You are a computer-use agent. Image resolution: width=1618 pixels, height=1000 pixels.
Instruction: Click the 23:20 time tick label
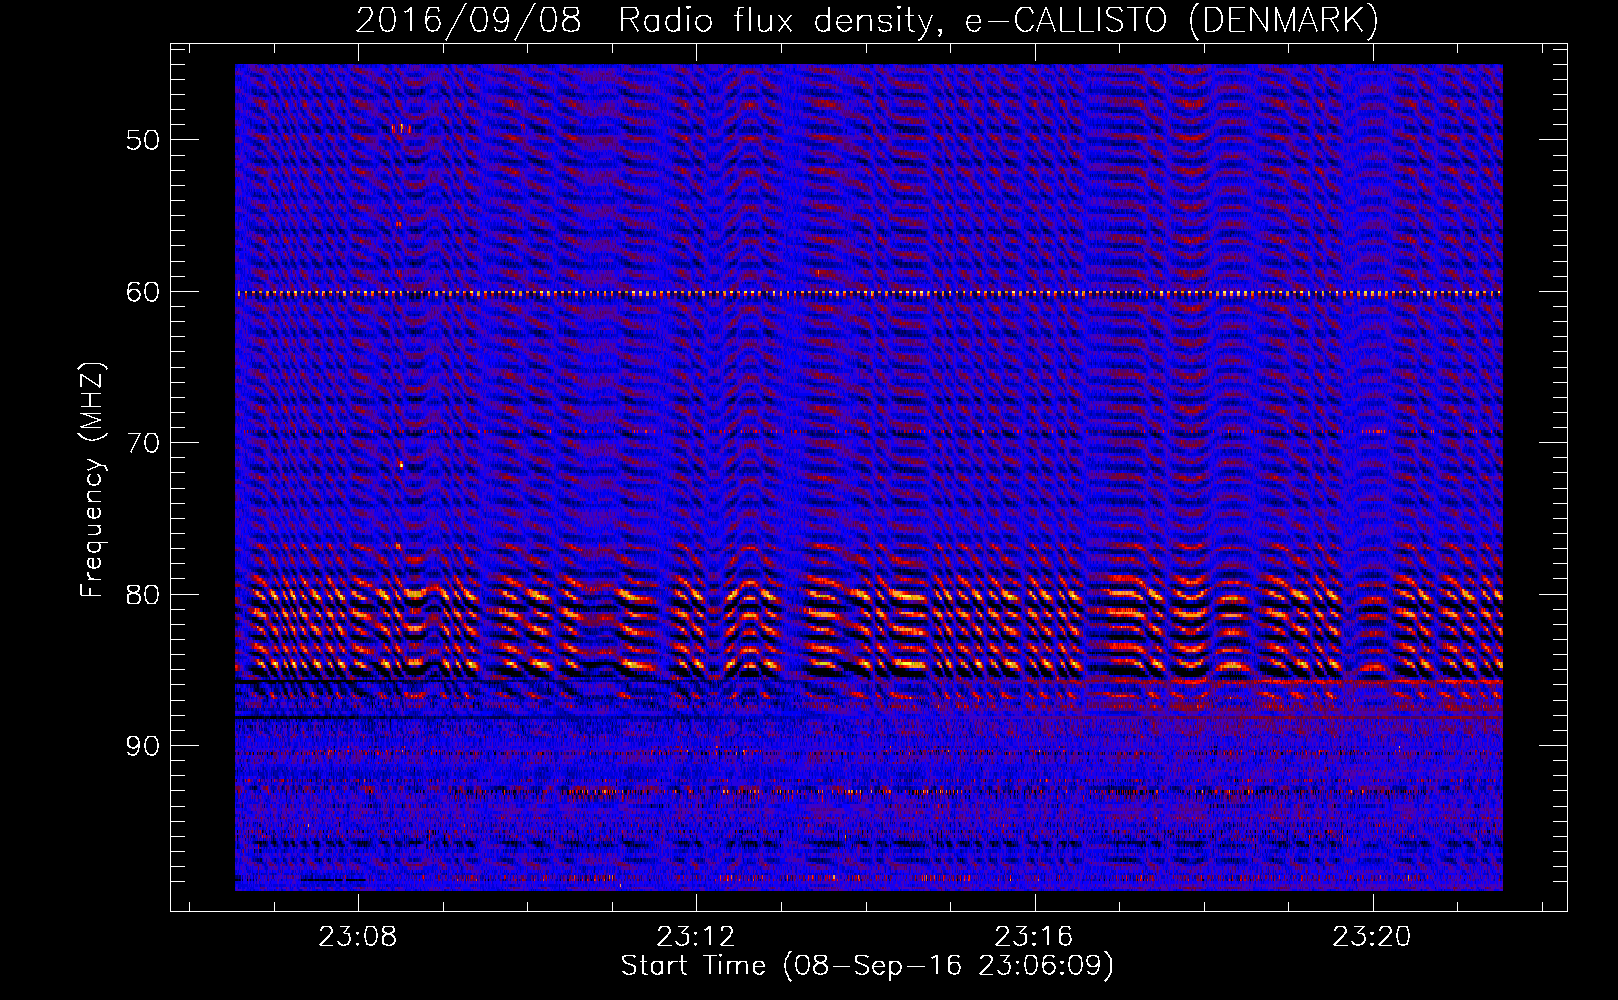coord(1372,937)
